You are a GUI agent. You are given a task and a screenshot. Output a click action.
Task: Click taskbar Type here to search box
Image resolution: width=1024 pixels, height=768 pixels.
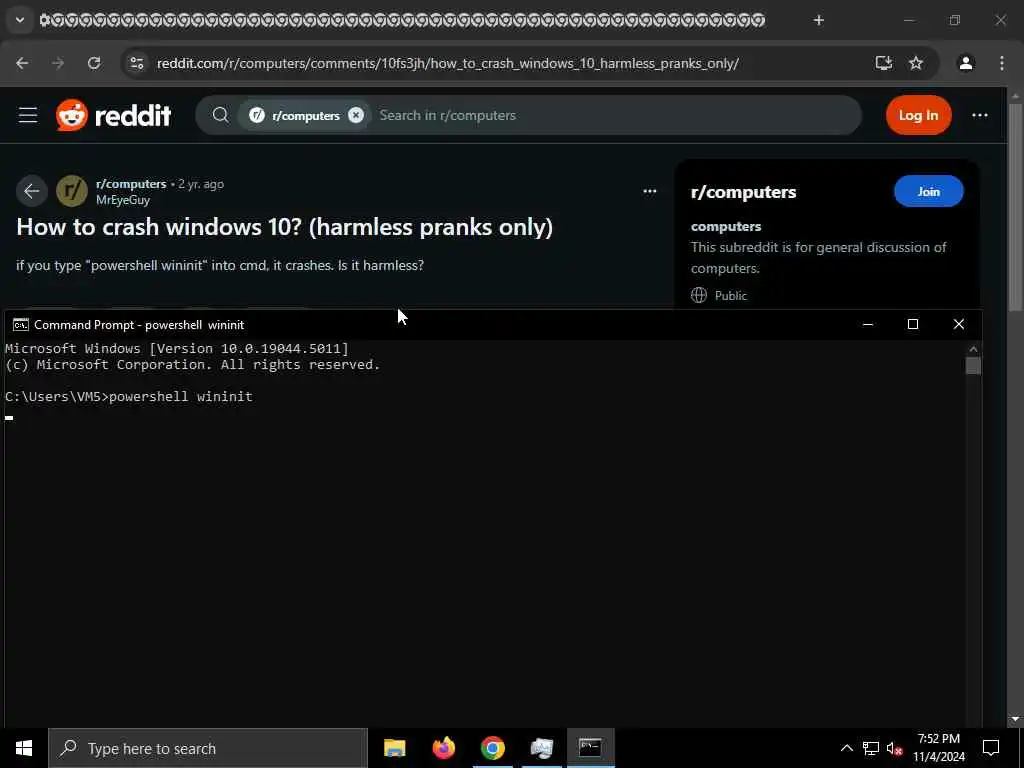(208, 748)
